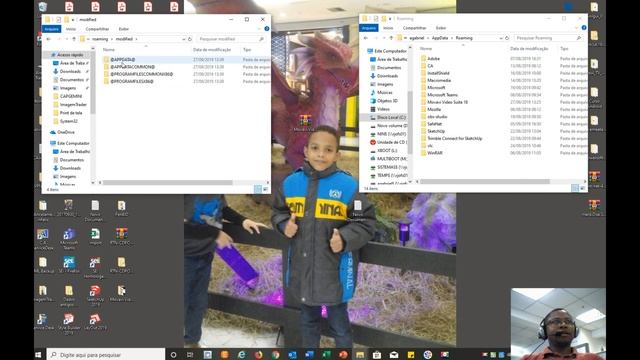Viewport: 640px width, 360px height.
Task: Open Style Builder 2019 desktop shortcut
Action: [x=69, y=324]
